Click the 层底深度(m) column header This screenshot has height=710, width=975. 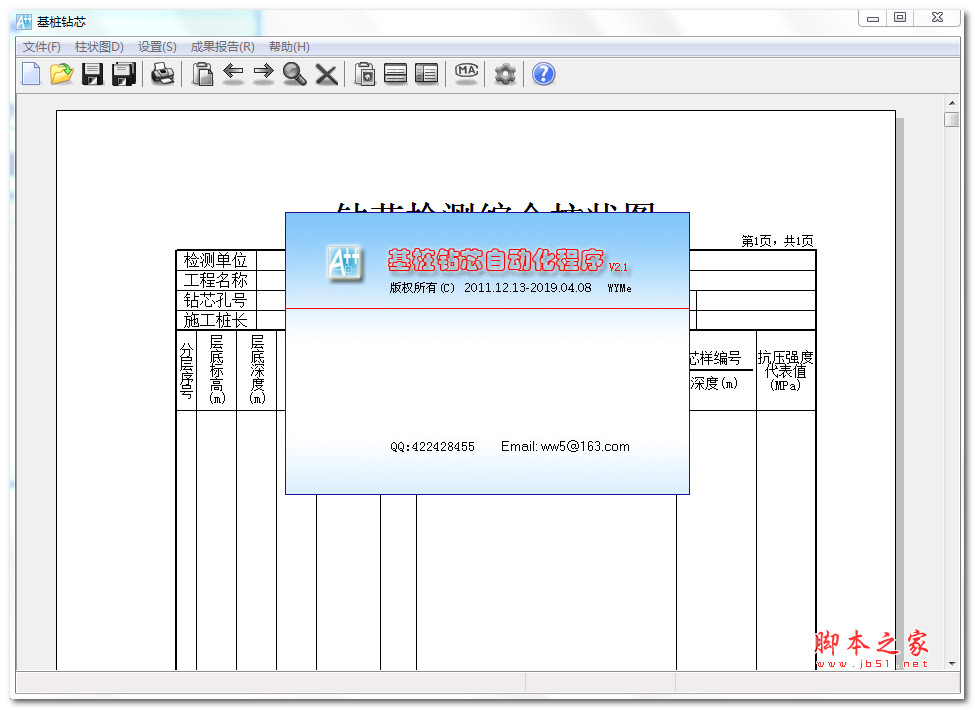pos(257,371)
